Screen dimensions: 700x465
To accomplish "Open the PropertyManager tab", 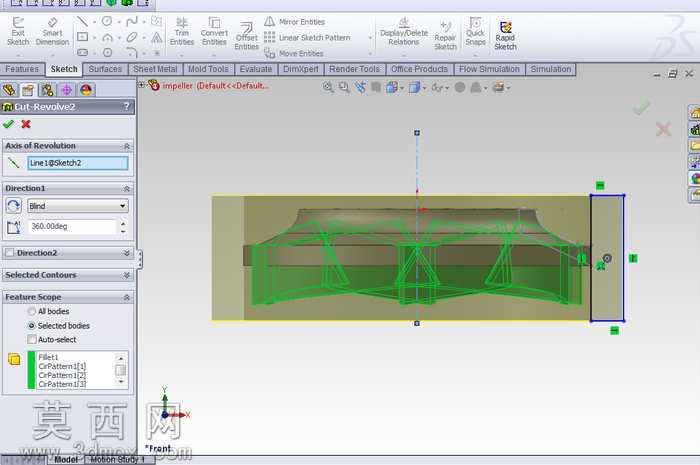I will coord(28,90).
